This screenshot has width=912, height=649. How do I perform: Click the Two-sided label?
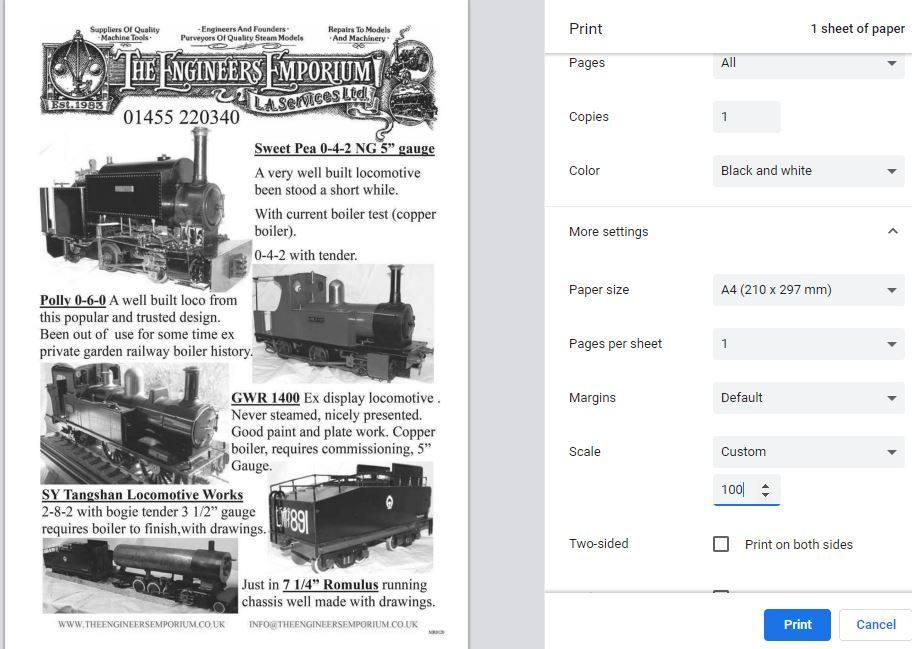pyautogui.click(x=598, y=544)
